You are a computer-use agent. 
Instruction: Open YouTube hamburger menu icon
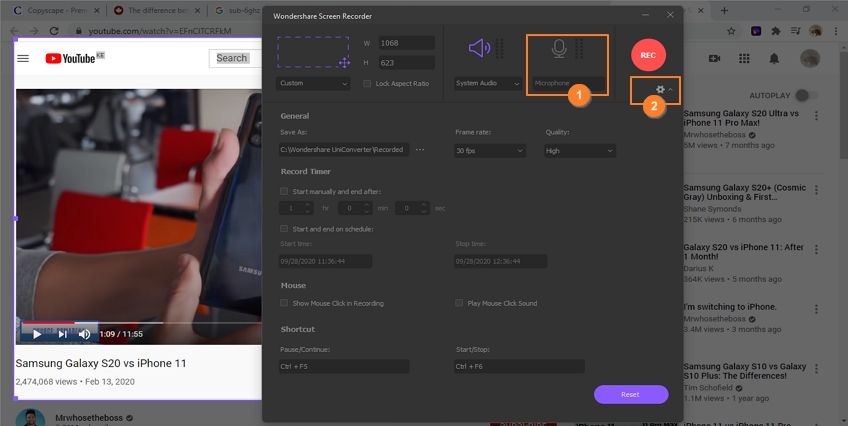point(23,58)
